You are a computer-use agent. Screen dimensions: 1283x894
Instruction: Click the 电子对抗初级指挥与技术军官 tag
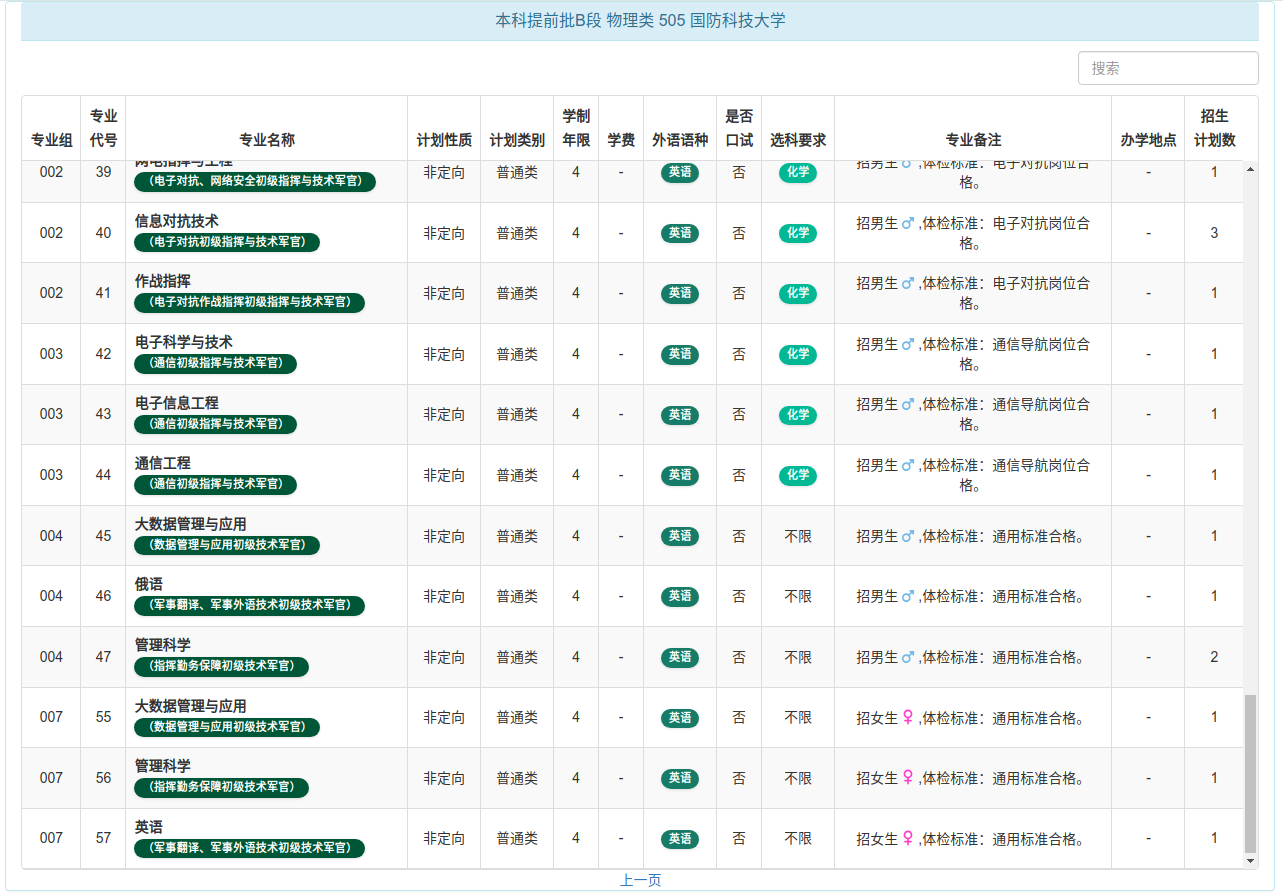tap(227, 242)
